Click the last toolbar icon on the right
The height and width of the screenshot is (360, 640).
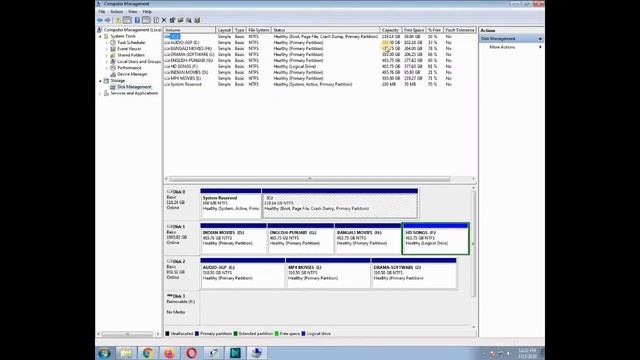(197, 20)
